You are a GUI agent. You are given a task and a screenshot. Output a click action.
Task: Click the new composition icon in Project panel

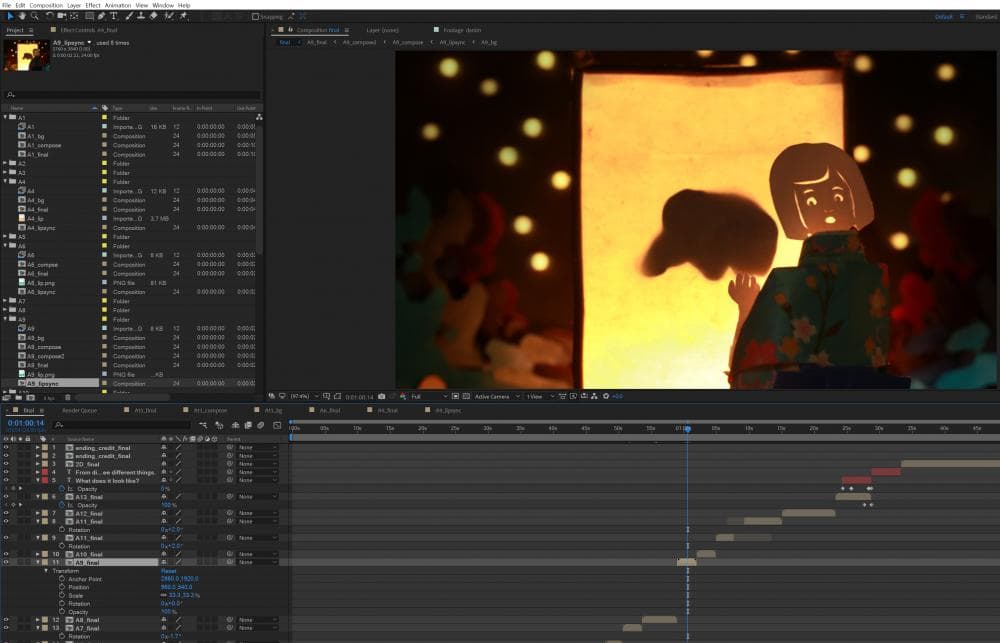pyautogui.click(x=30, y=398)
